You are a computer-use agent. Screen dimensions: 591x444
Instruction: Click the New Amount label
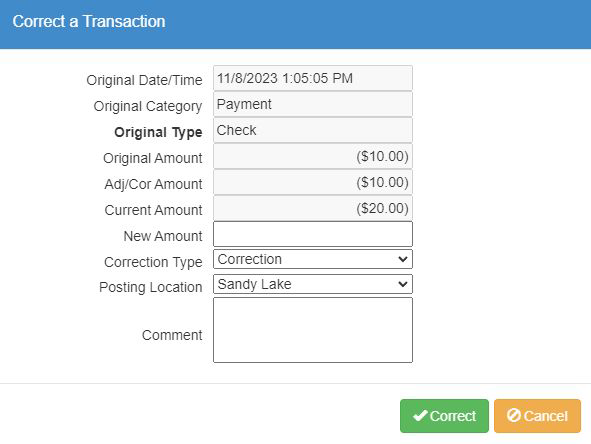coord(163,236)
